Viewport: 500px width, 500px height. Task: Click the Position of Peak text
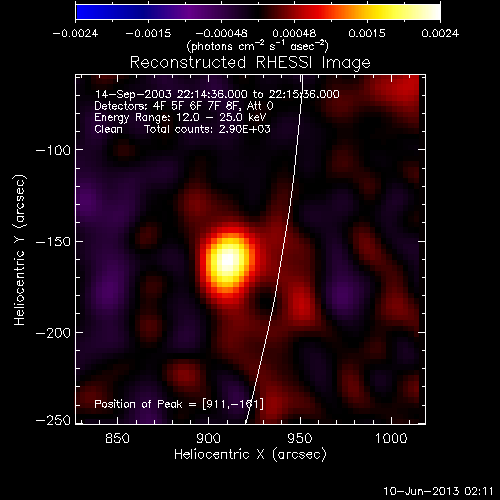[179, 404]
